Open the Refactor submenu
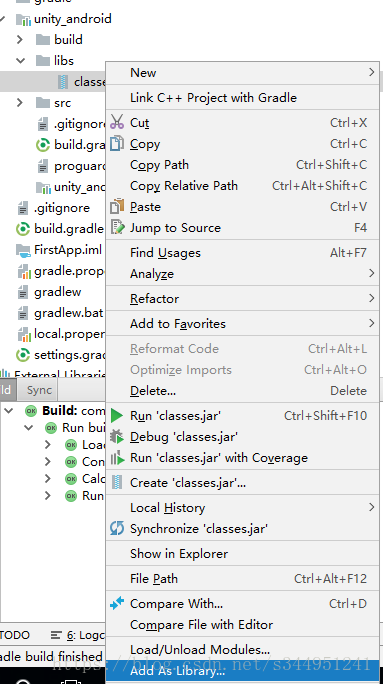 coord(242,299)
